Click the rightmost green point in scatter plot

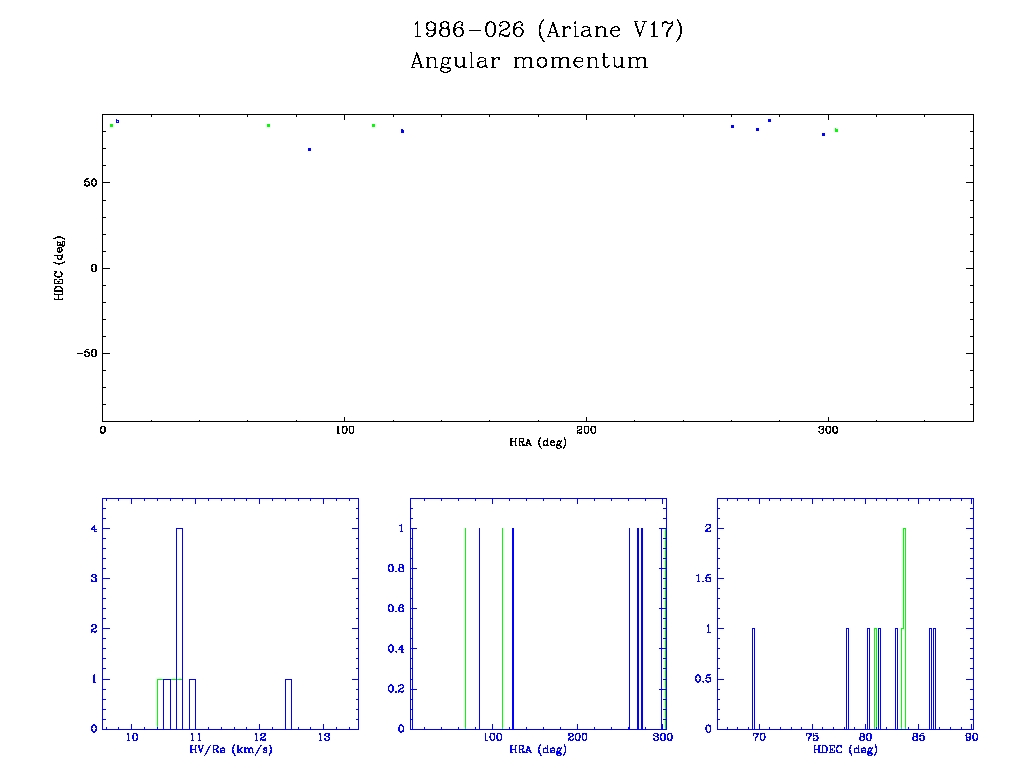tap(836, 130)
